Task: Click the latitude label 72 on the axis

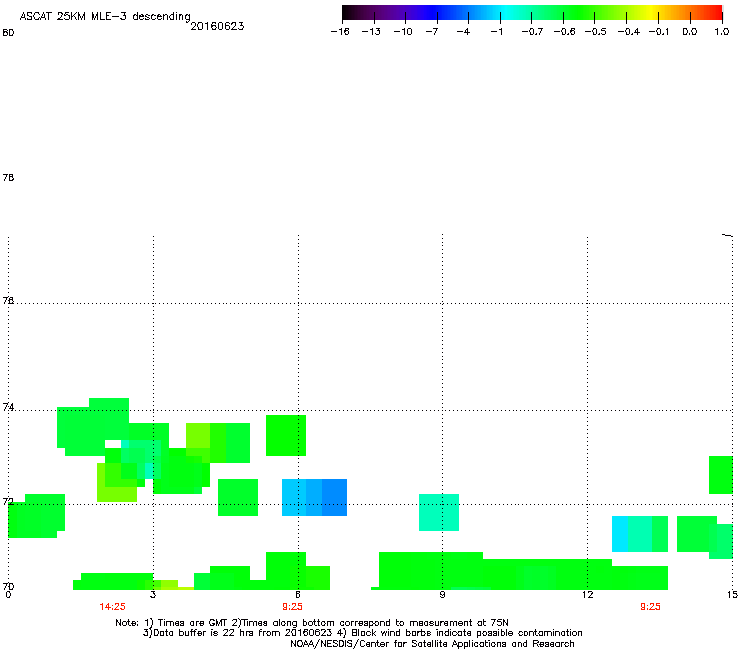Action: coord(8,501)
